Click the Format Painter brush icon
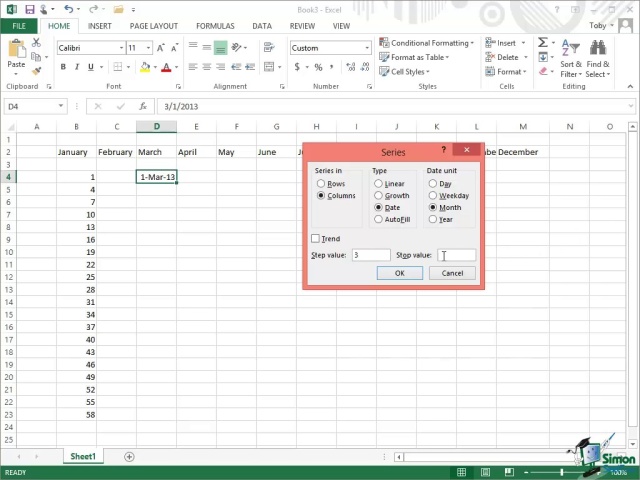This screenshot has width=640, height=480. click(x=36, y=71)
